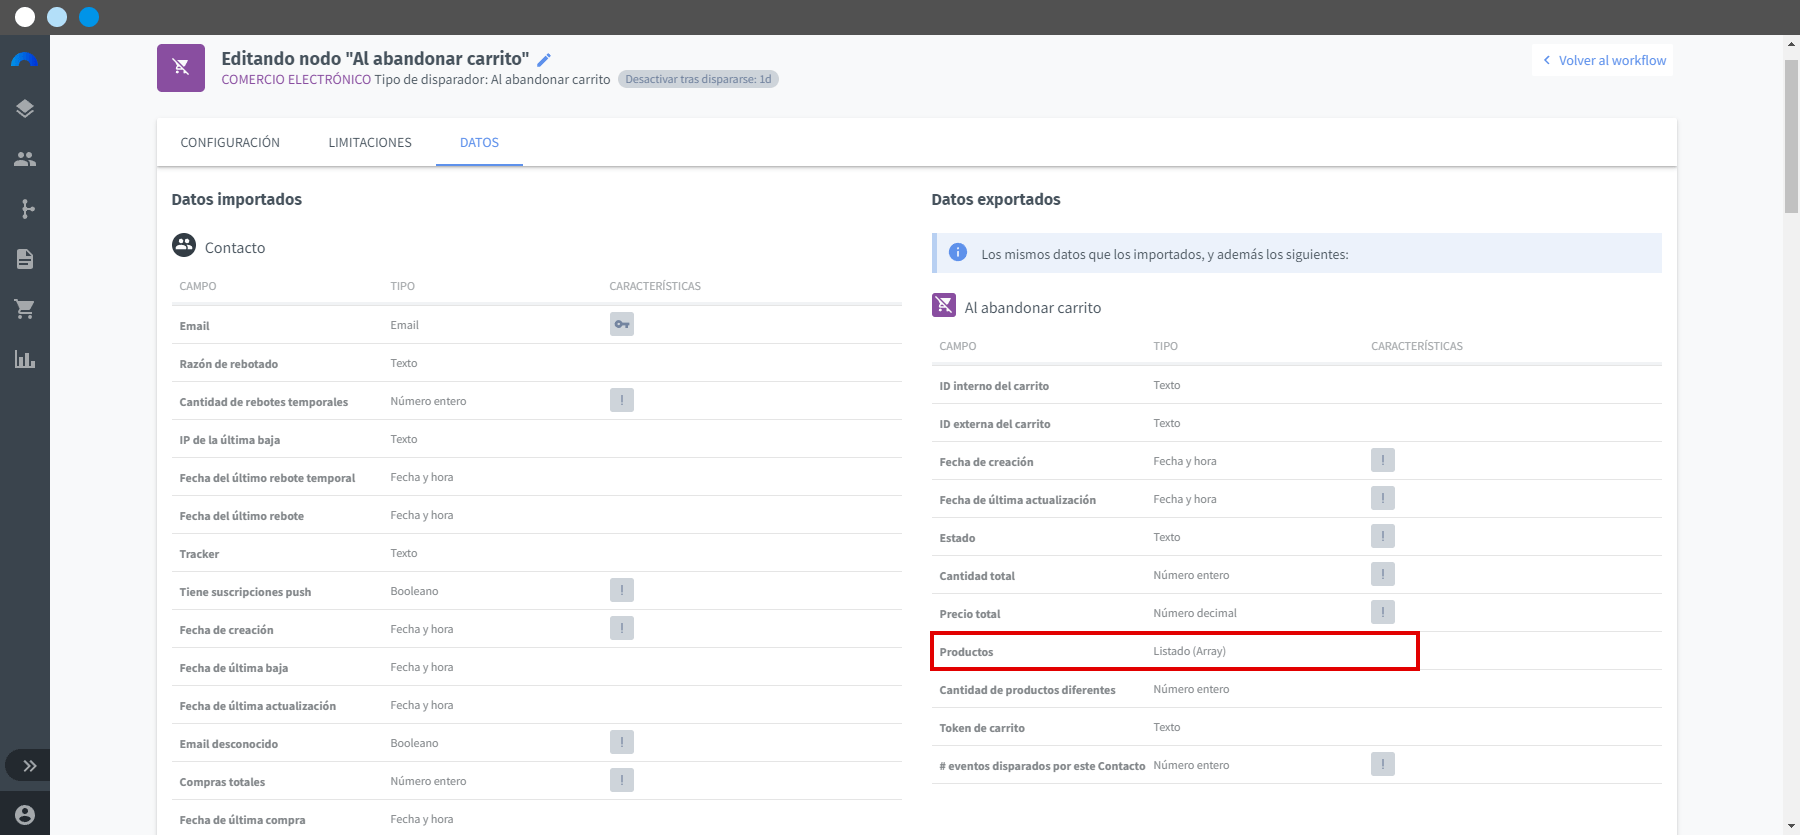
Task: Click the COMERCIO ELECTRÓNICO category text
Action: [x=296, y=80]
